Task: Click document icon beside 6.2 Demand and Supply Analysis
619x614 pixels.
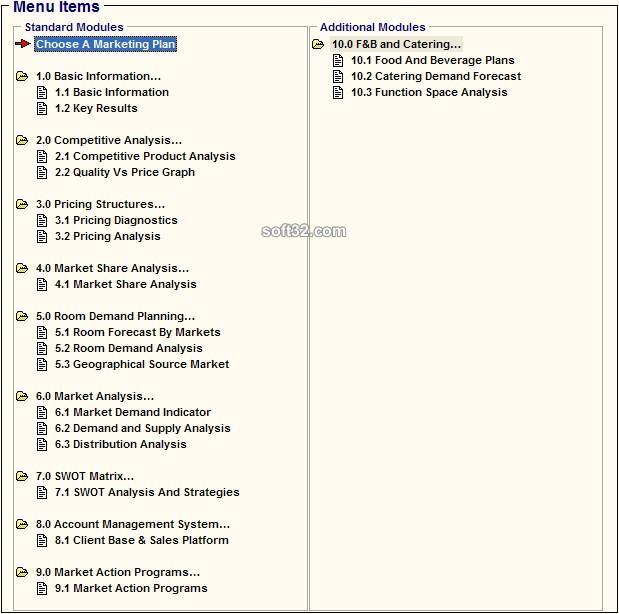Action: tap(42, 428)
